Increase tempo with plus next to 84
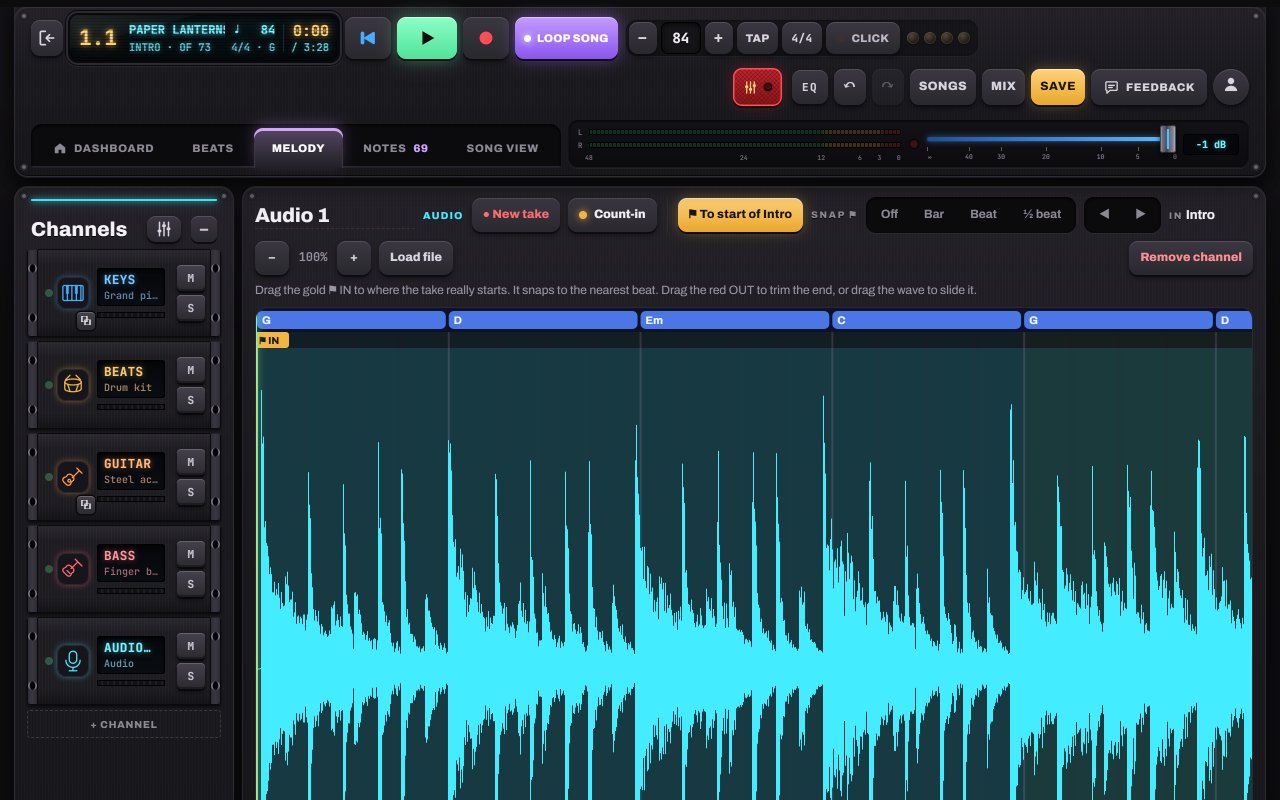Screen dimensions: 1280x800 (718, 38)
